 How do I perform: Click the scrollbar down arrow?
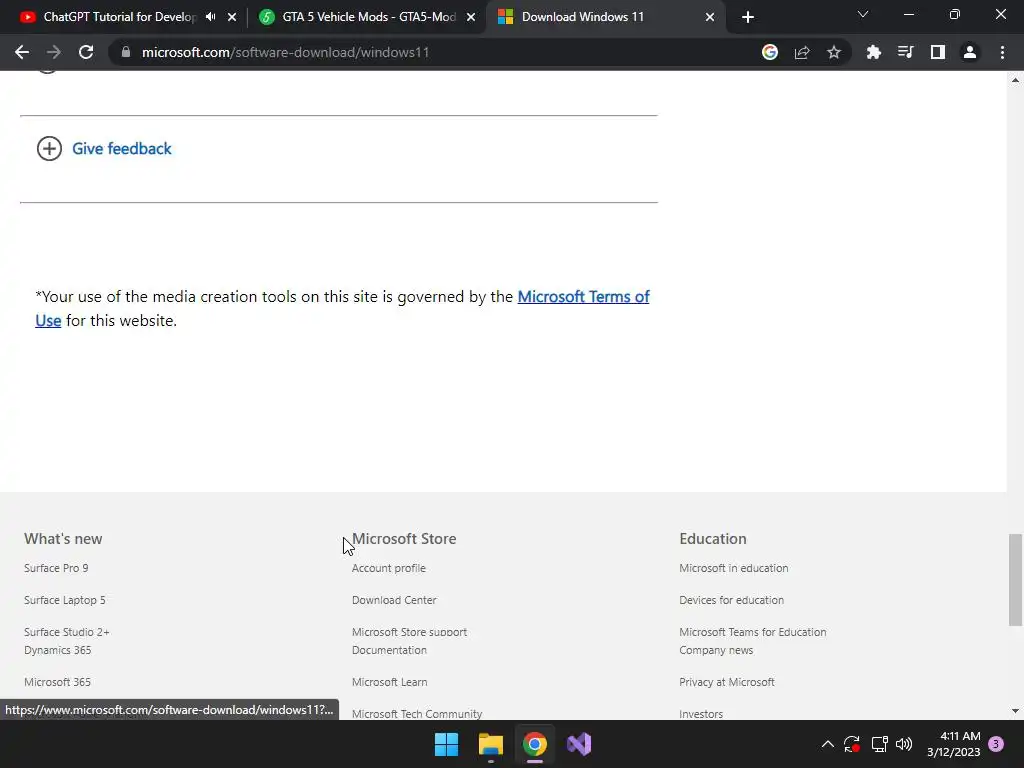coord(1015,711)
